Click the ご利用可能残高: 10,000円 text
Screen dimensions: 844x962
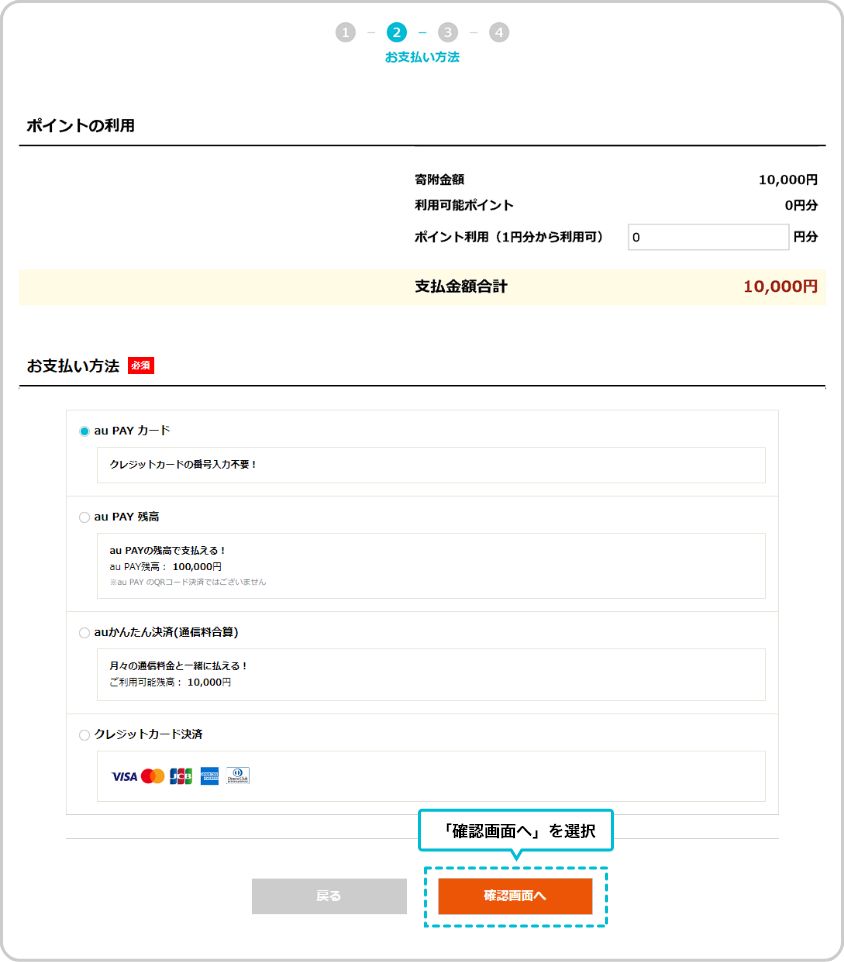pos(171,682)
